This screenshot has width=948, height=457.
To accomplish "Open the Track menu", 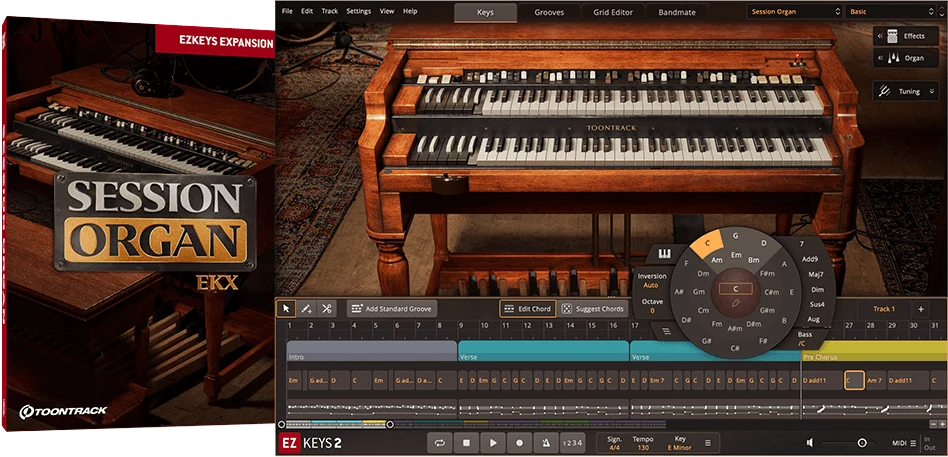I will [x=330, y=11].
